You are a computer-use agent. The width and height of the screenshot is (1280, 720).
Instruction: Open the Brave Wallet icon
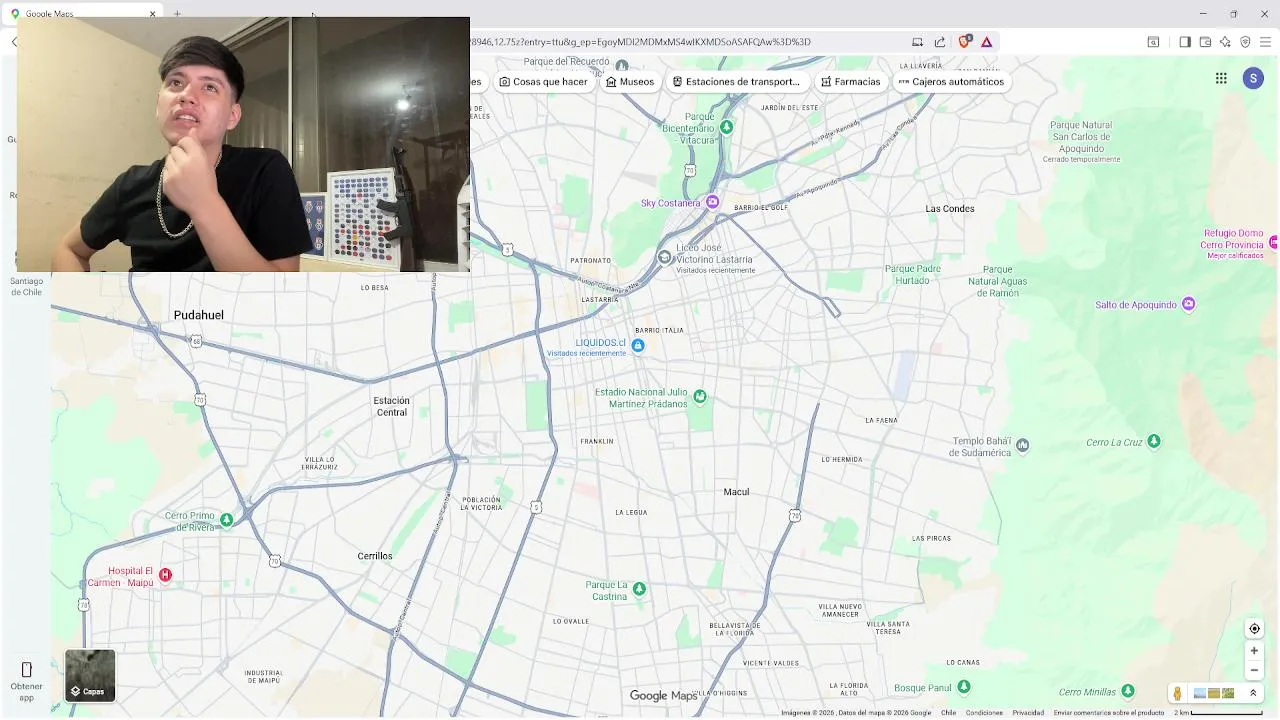(1205, 42)
